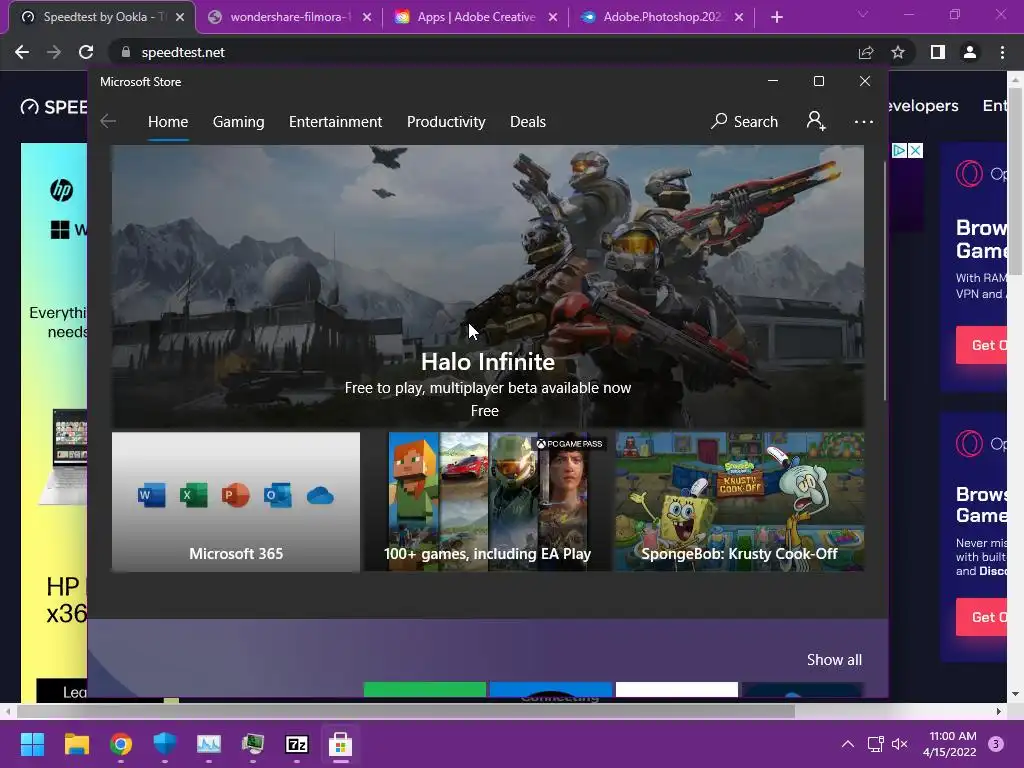Click the AdChoices triangle icon

(899, 151)
